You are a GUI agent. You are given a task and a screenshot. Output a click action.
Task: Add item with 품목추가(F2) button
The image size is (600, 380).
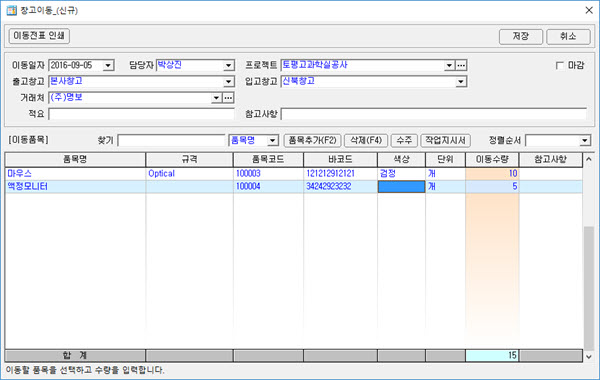point(312,140)
